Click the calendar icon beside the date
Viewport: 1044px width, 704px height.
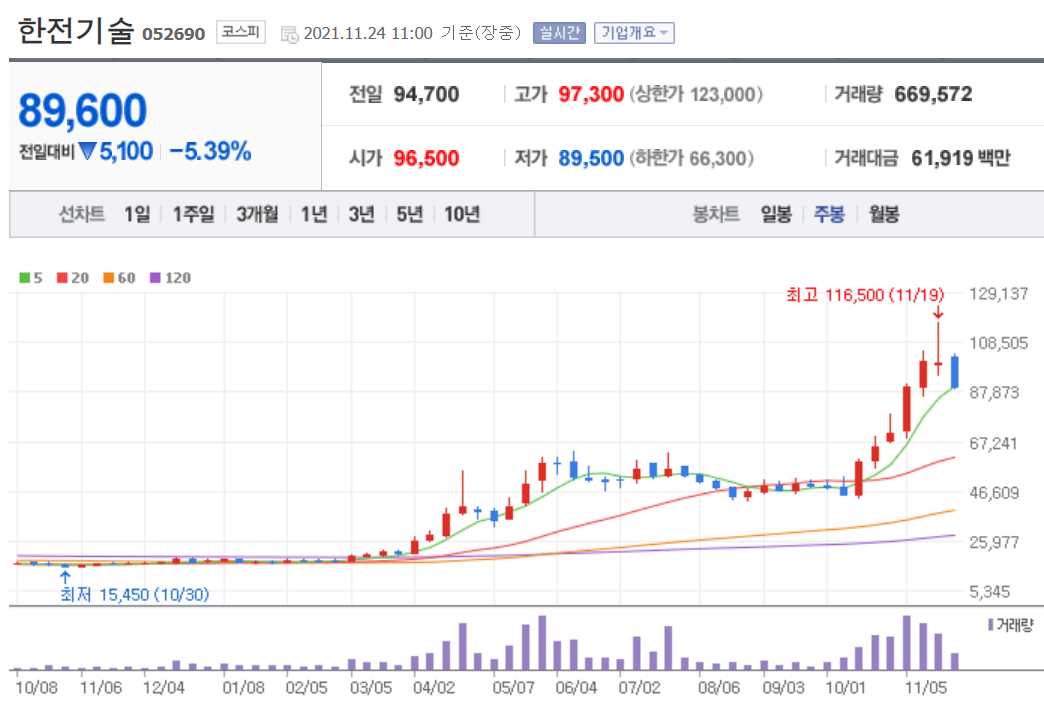290,32
